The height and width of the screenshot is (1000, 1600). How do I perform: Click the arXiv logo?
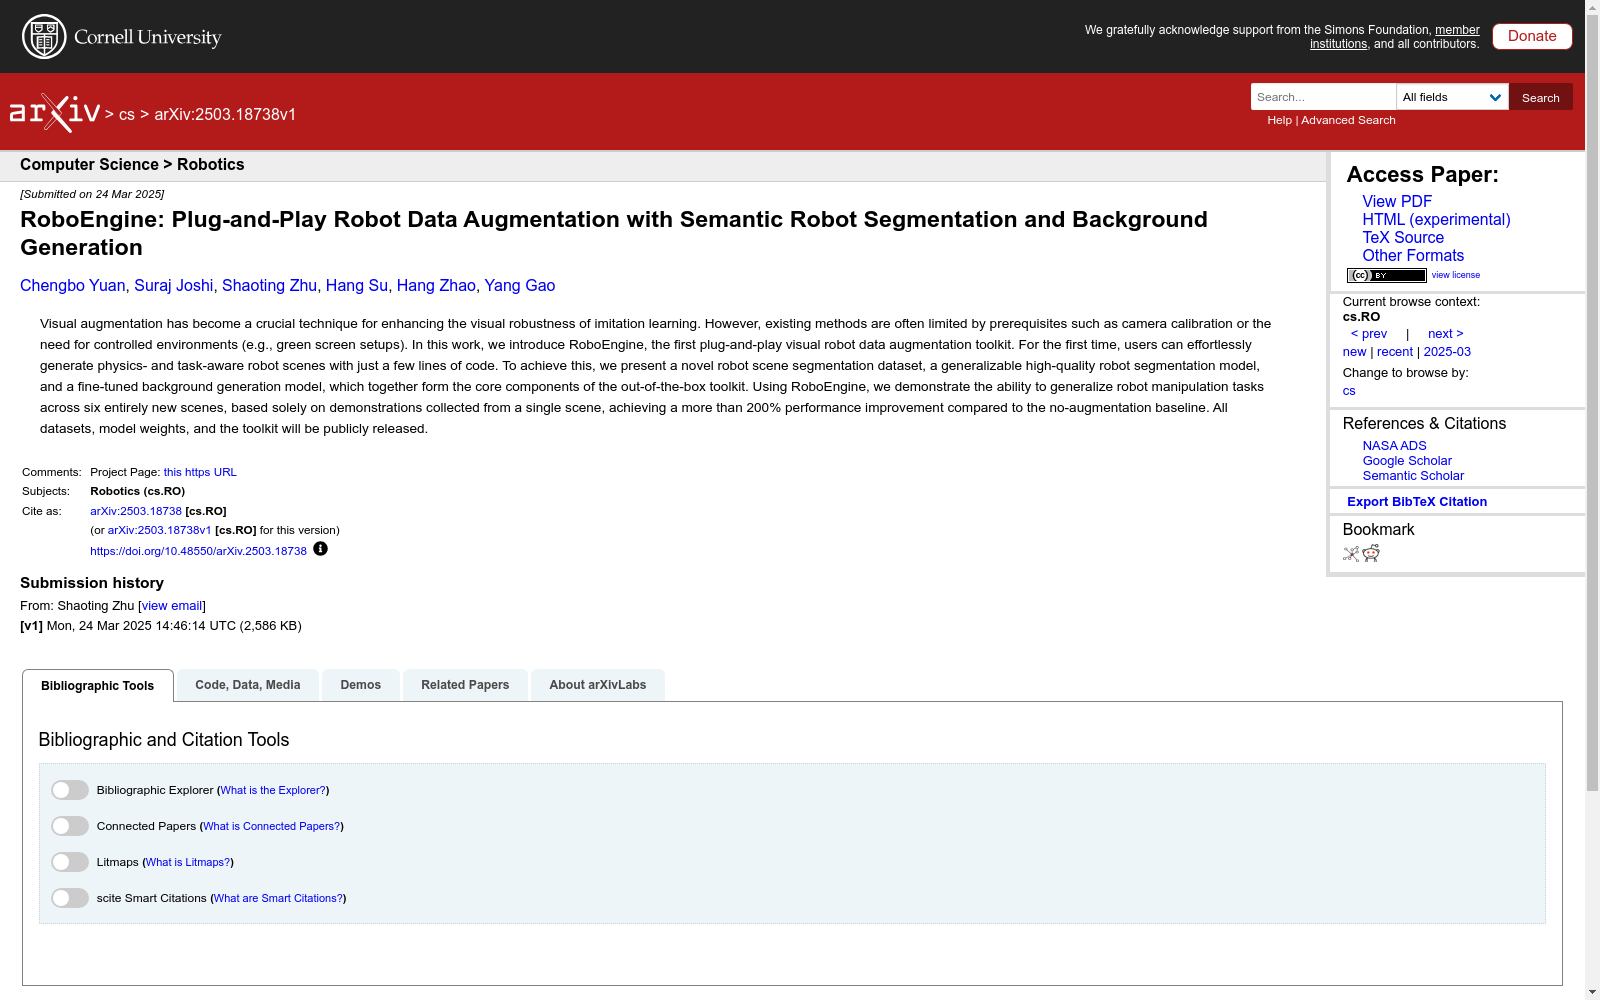55,113
